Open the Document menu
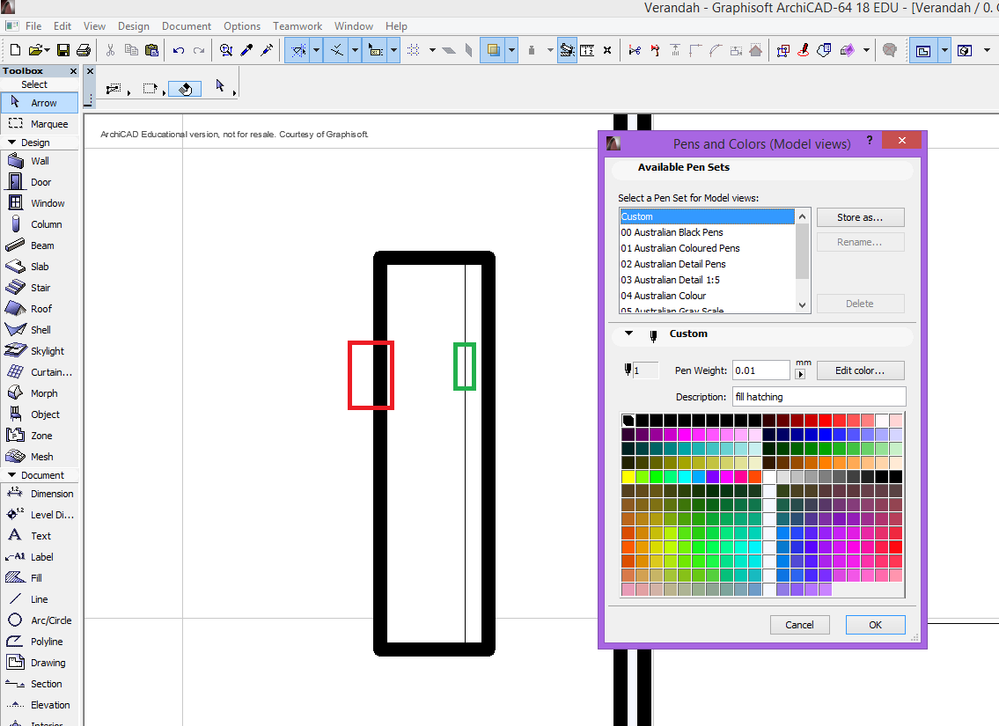The height and width of the screenshot is (726, 999). pyautogui.click(x=186, y=26)
